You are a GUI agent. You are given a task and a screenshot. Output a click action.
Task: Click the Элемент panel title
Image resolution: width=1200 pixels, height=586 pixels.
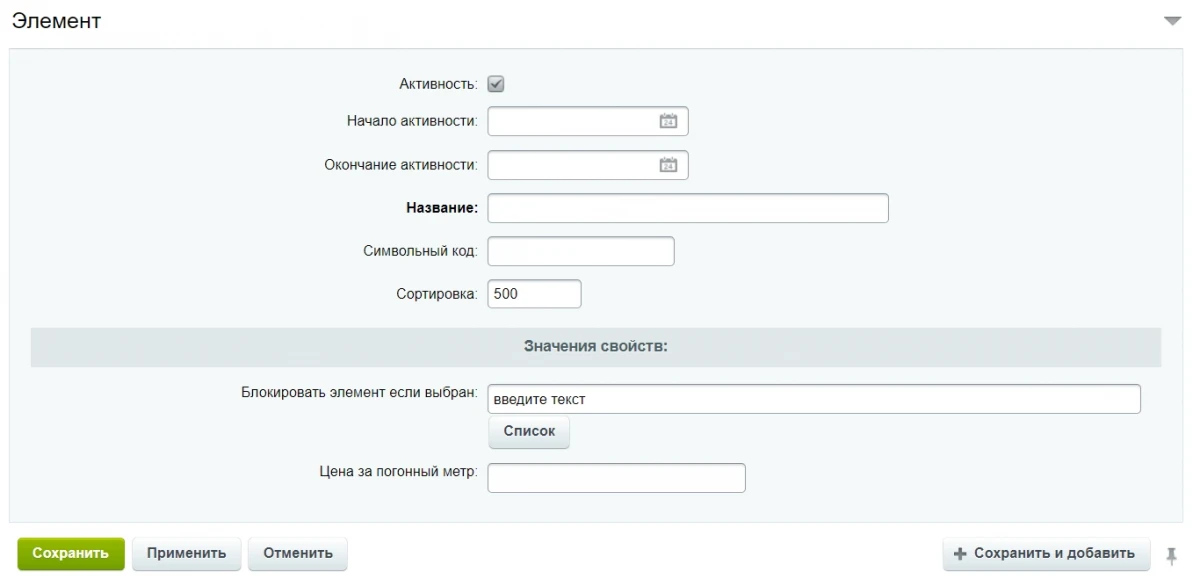pyautogui.click(x=56, y=21)
